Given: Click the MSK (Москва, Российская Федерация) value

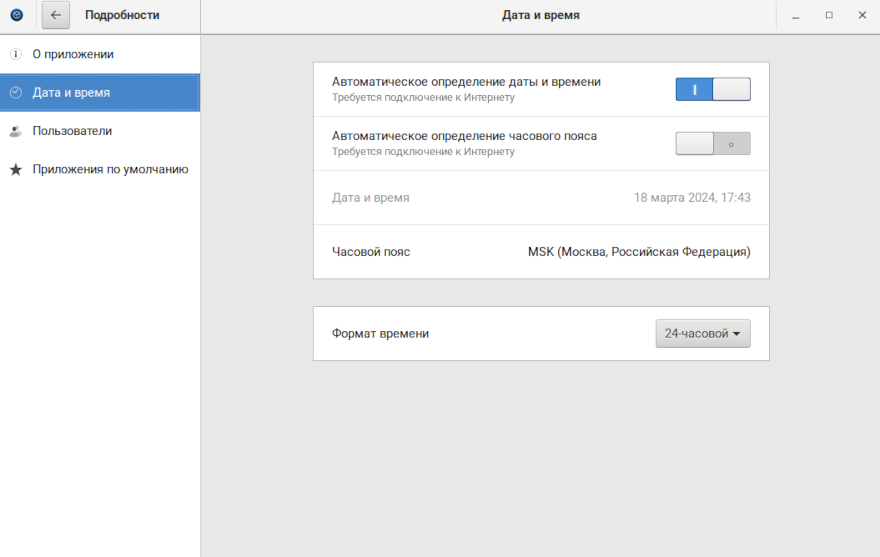Looking at the screenshot, I should pos(639,252).
